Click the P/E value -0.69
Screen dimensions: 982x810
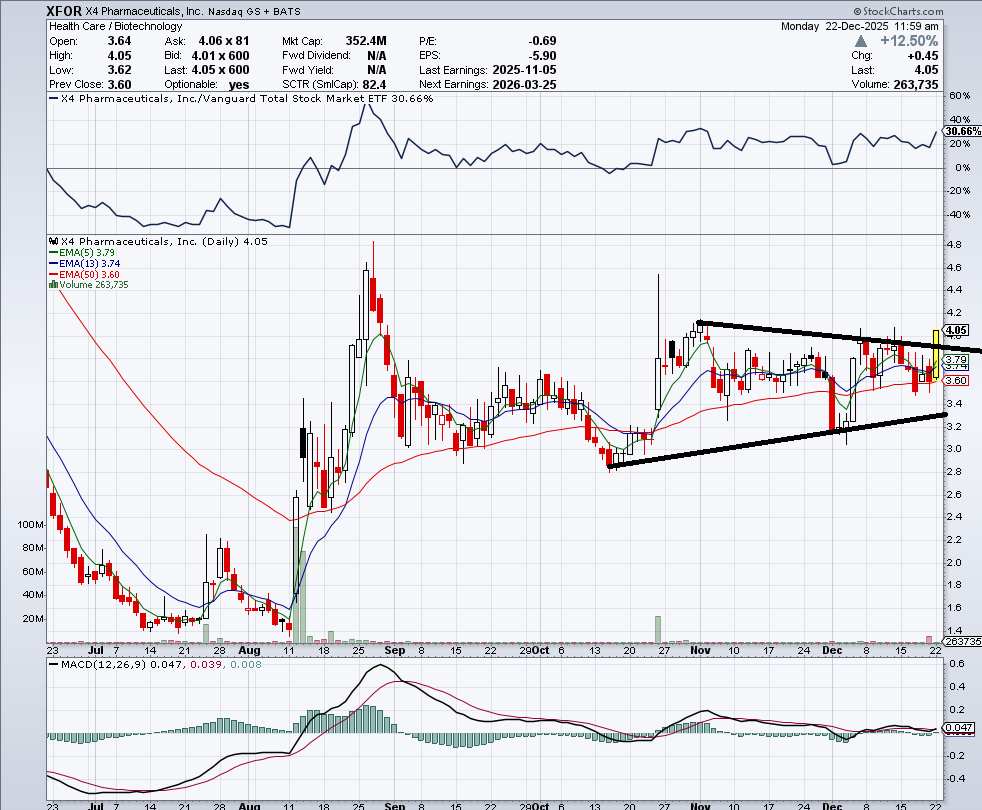point(542,41)
